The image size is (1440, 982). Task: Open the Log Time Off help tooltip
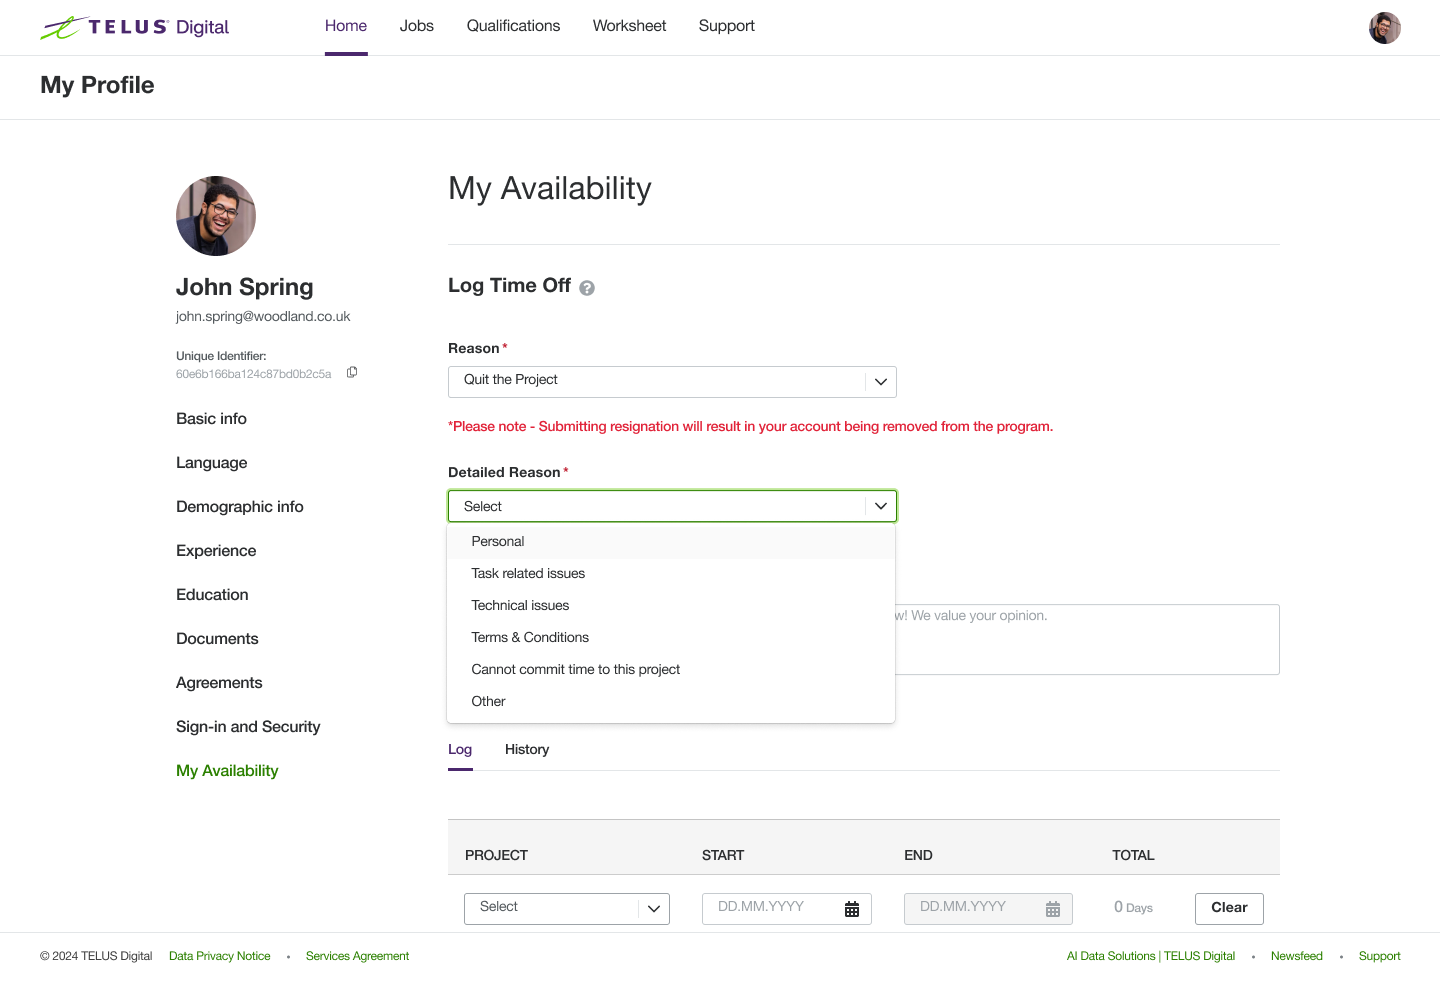click(587, 287)
